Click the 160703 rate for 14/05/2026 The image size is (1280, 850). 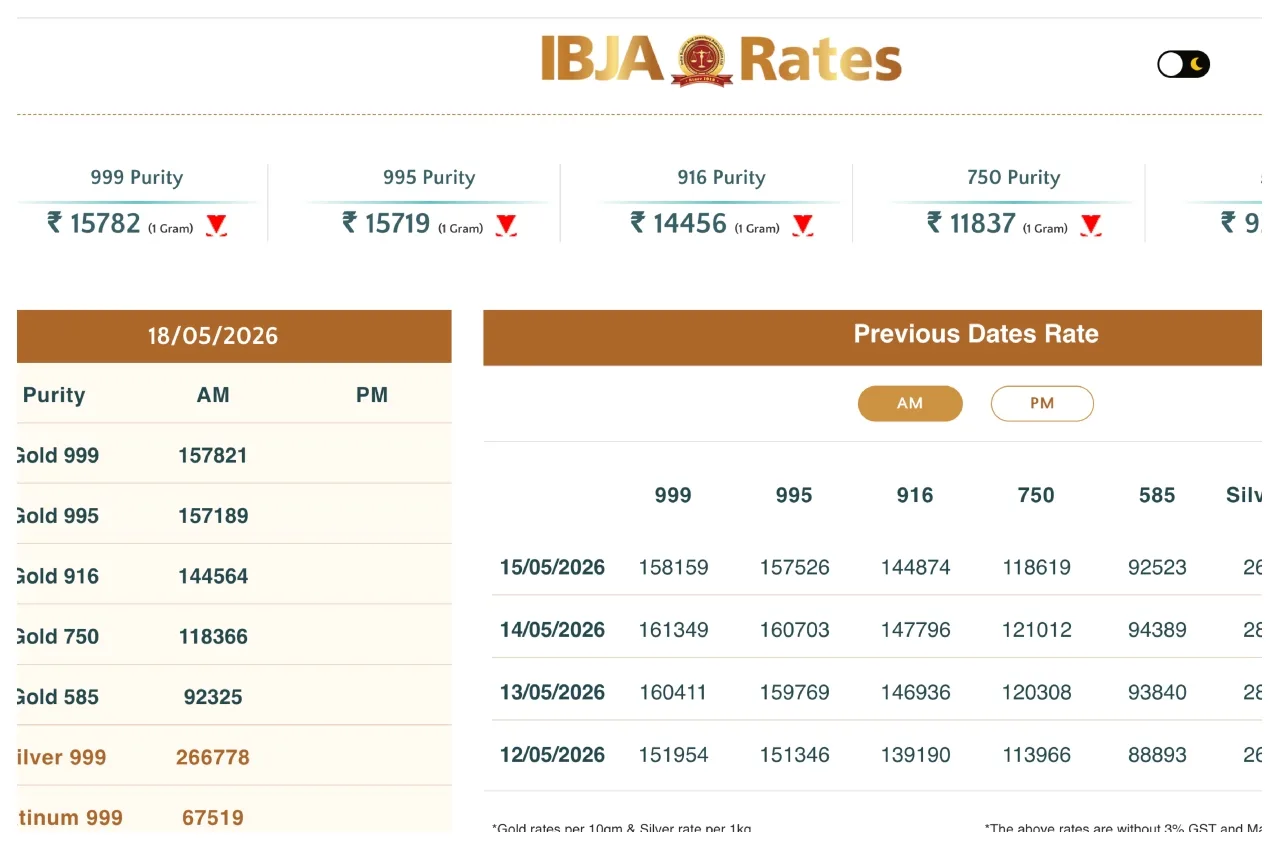point(795,630)
